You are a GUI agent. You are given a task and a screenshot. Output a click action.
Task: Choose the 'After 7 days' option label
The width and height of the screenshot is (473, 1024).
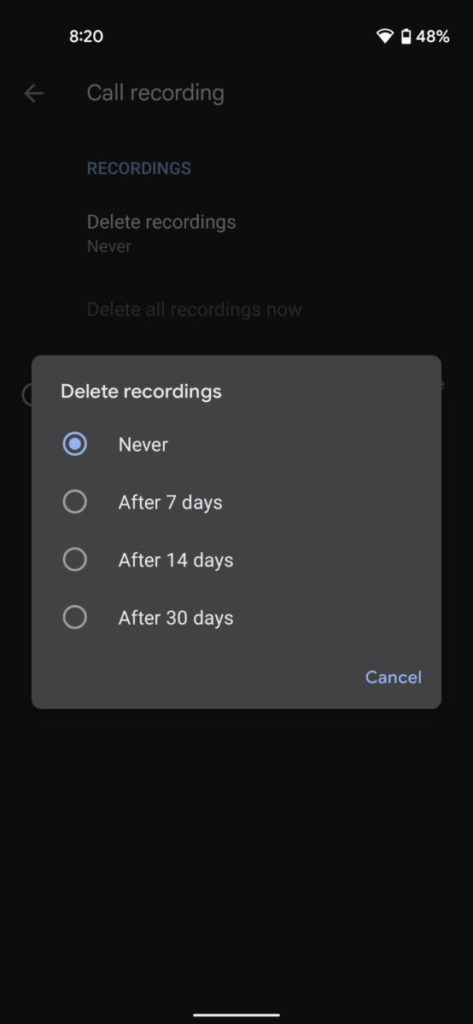coord(171,503)
